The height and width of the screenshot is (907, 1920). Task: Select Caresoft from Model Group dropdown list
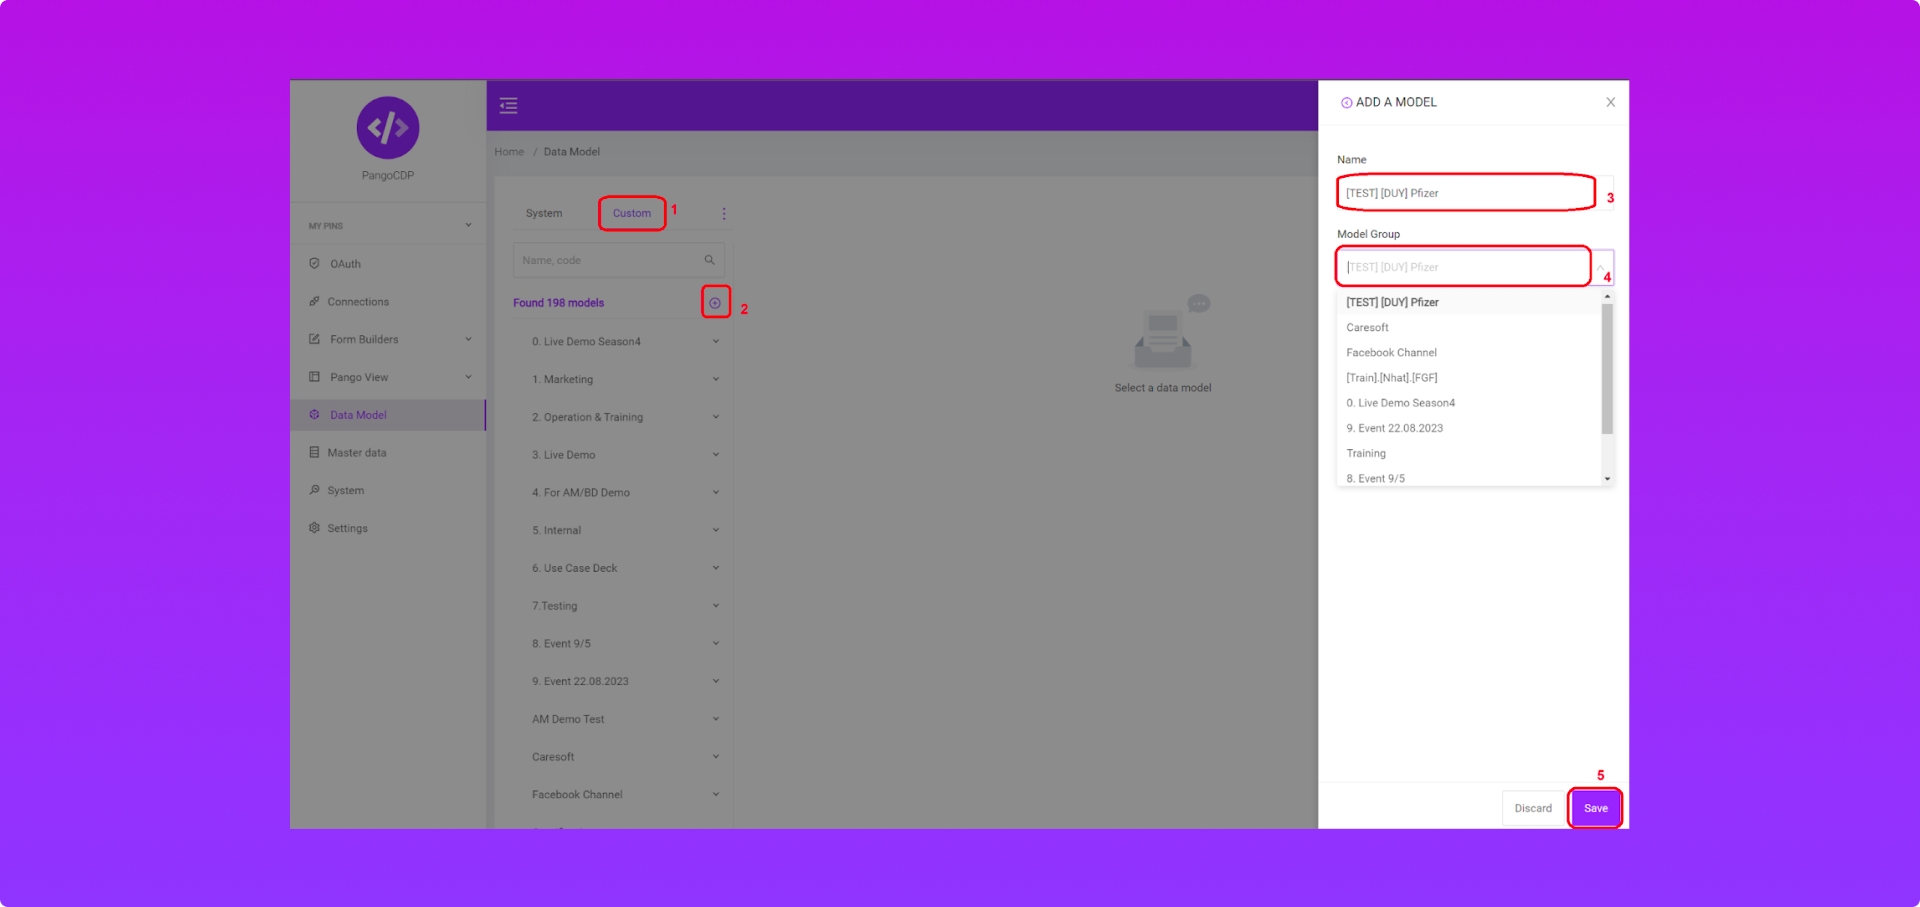point(1367,328)
